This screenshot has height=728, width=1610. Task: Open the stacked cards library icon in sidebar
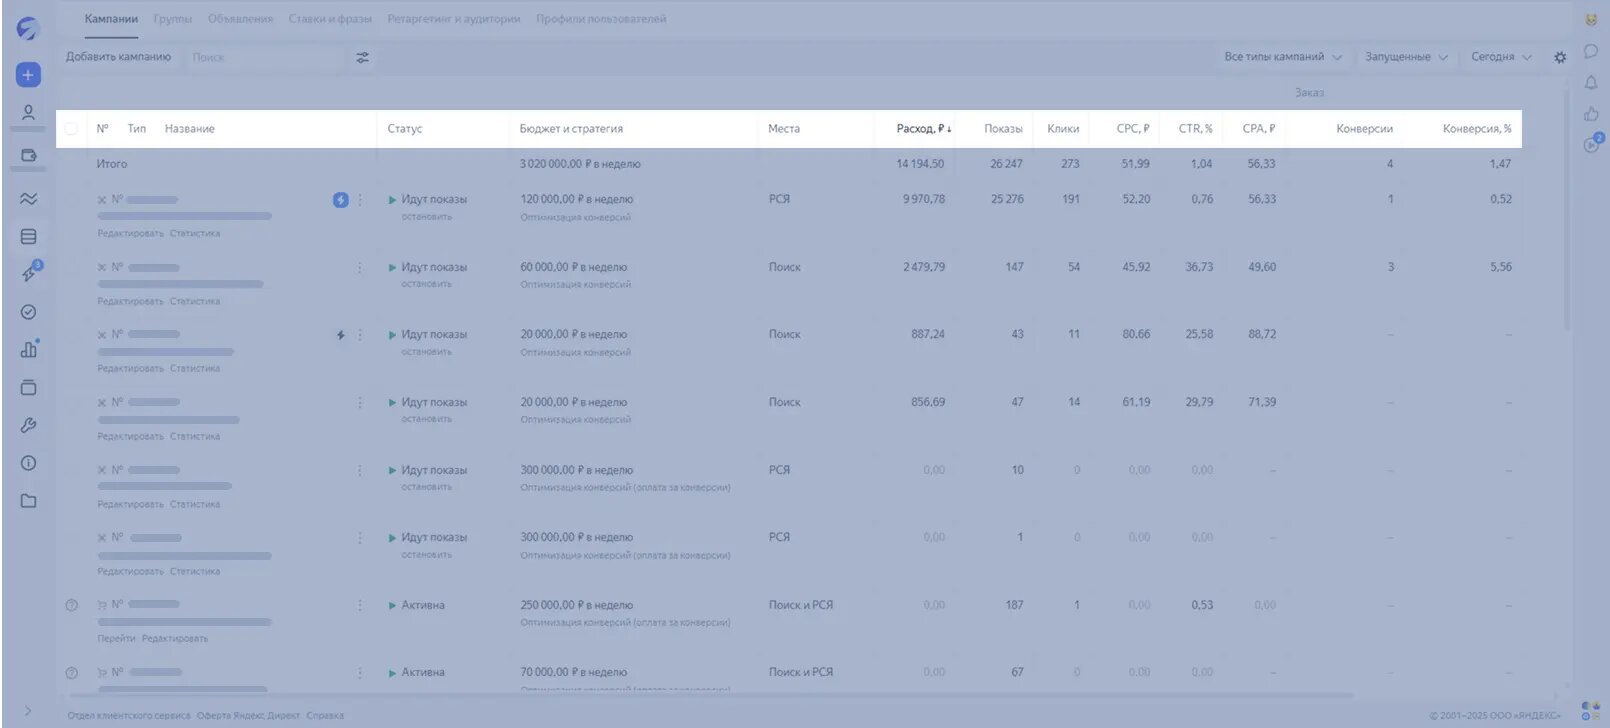28,387
